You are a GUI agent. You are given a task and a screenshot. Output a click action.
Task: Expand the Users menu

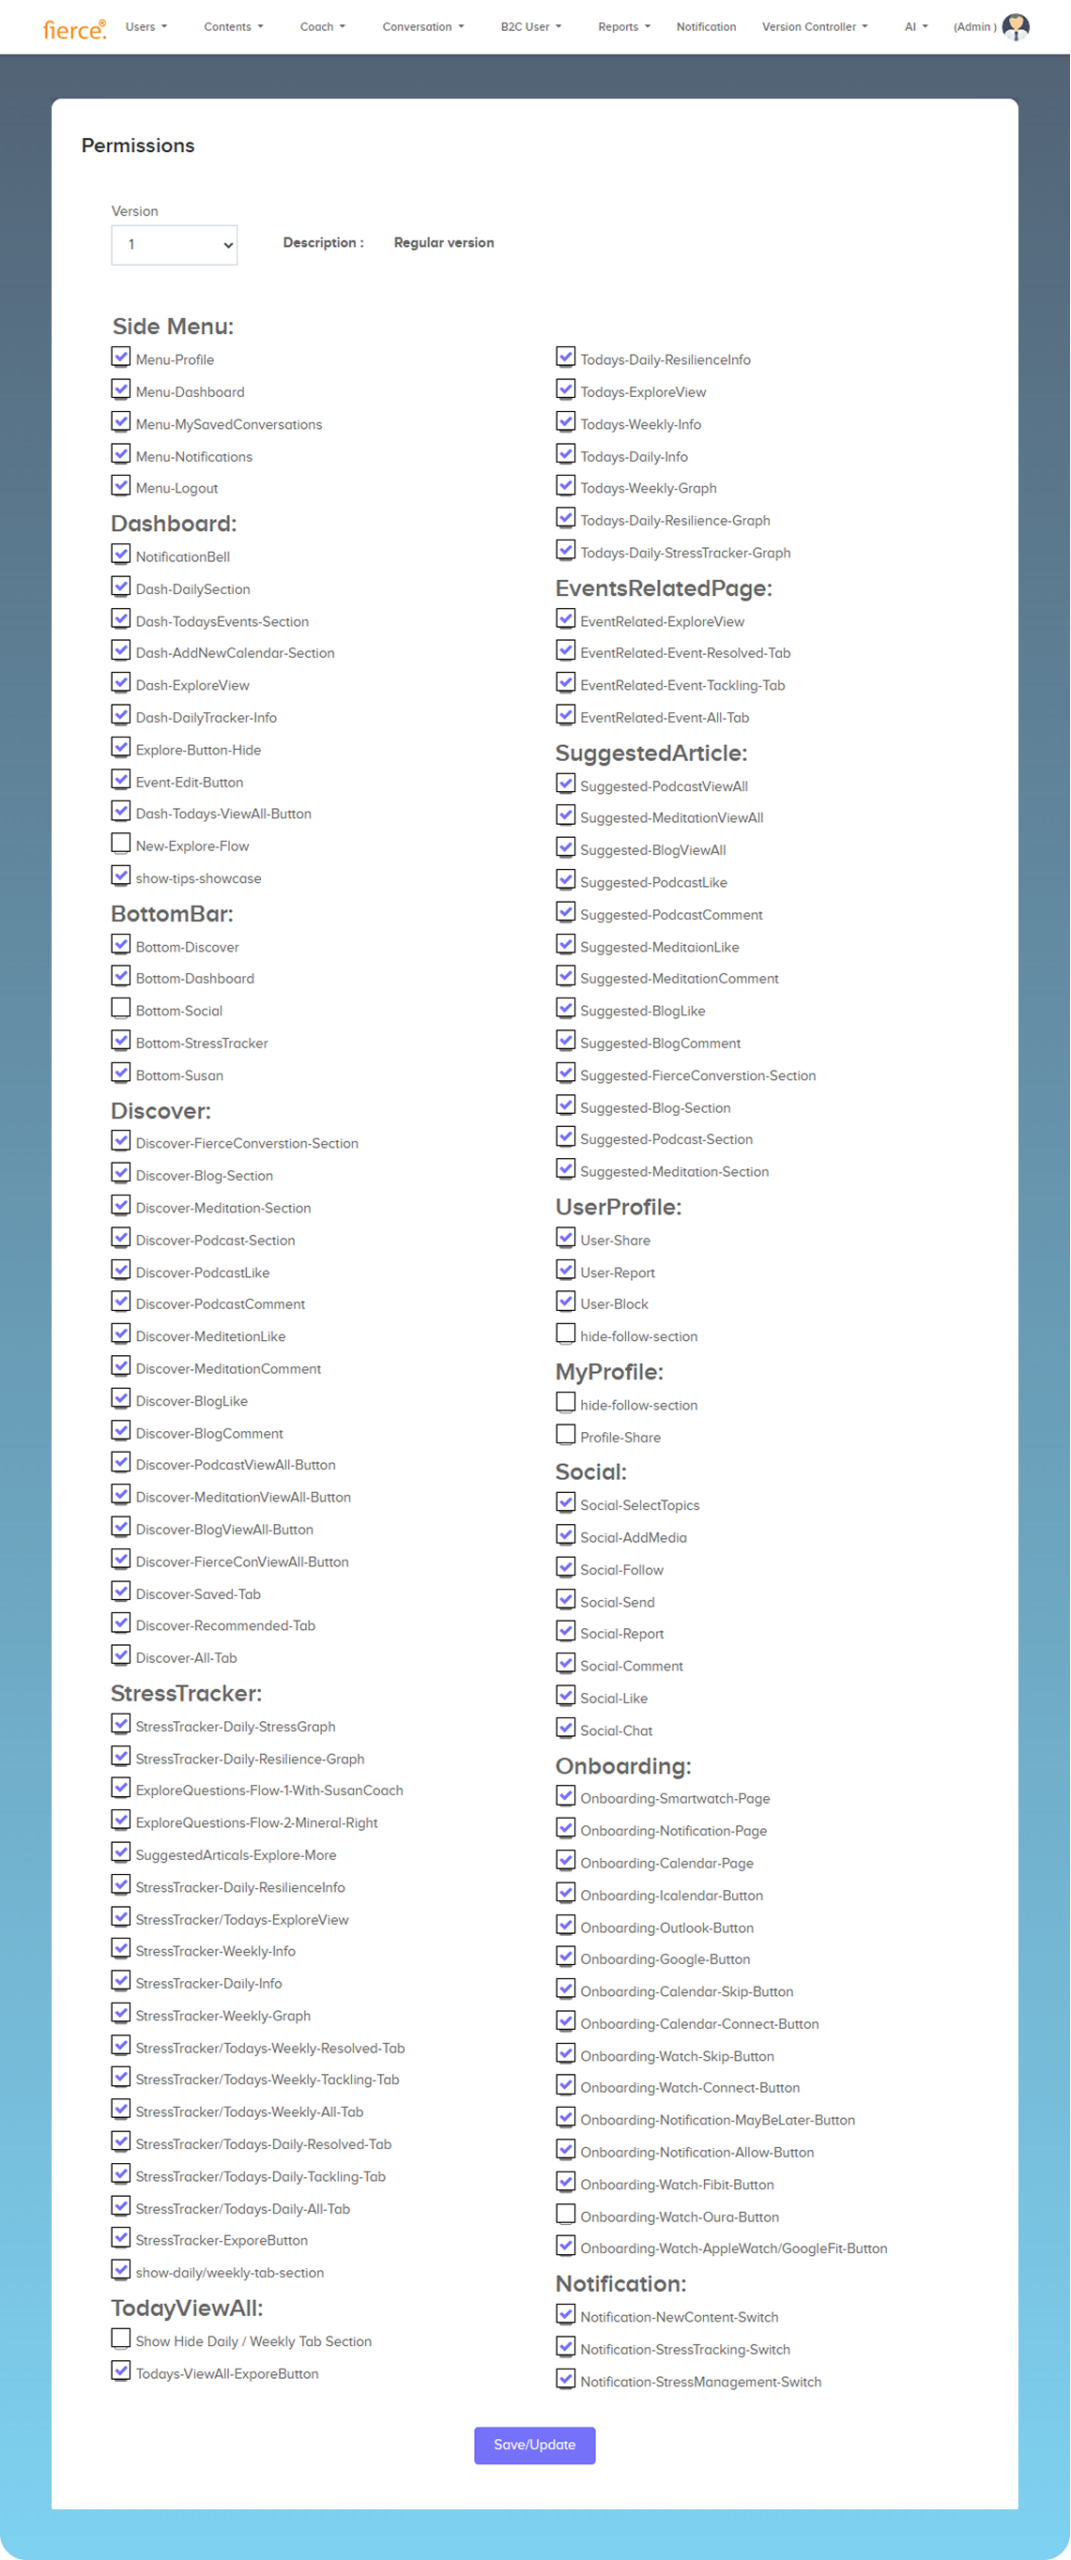coord(146,27)
